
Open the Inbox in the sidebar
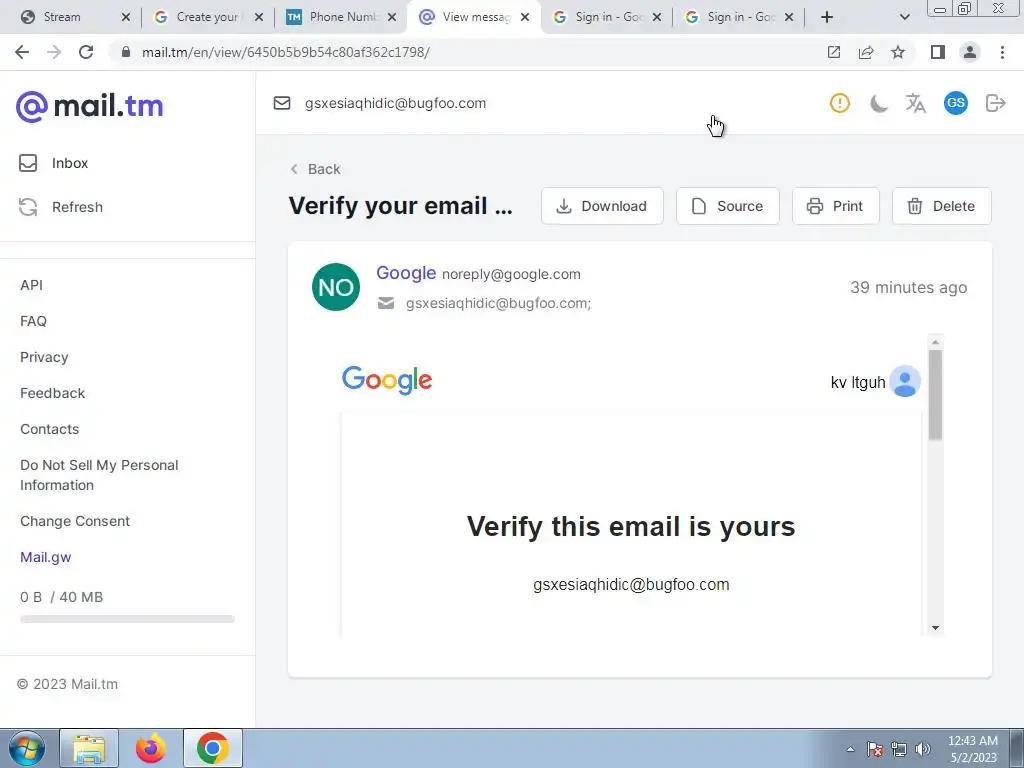click(54, 163)
